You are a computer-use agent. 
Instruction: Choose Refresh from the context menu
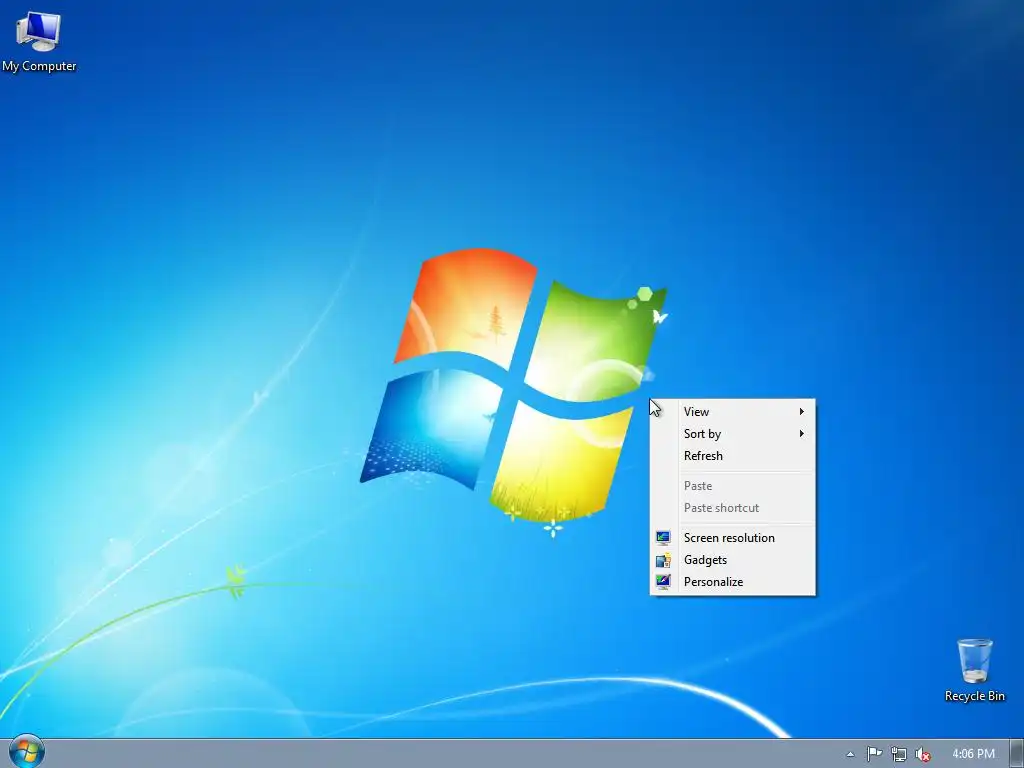click(x=732, y=456)
